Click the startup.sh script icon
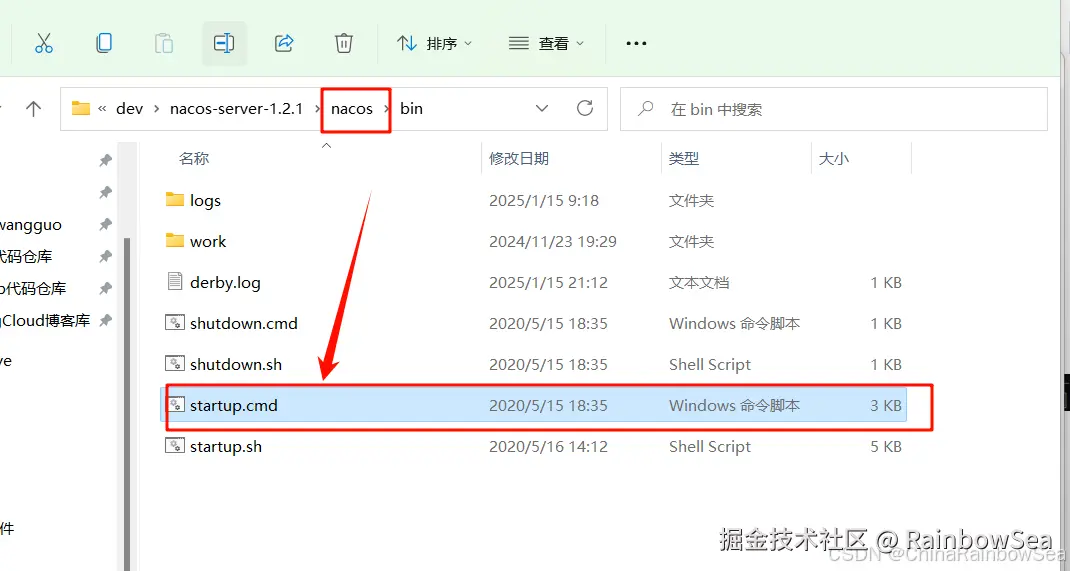This screenshot has width=1070, height=571. coord(175,445)
